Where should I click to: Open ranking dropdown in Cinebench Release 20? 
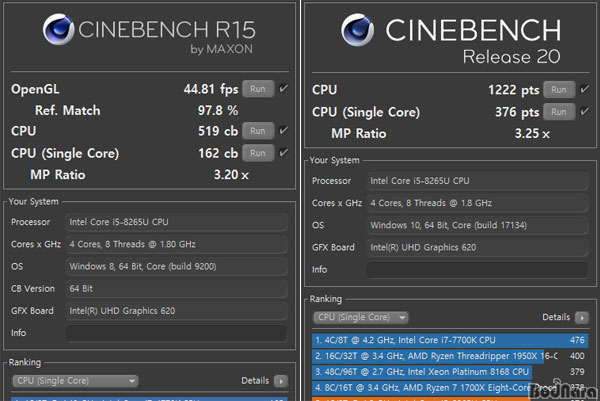pyautogui.click(x=361, y=317)
